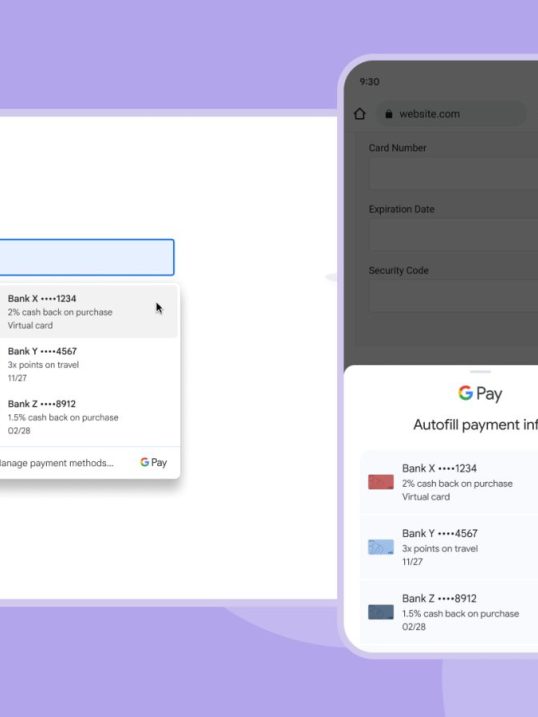Click the Expiration Date field
This screenshot has height=717, width=538.
pos(453,235)
